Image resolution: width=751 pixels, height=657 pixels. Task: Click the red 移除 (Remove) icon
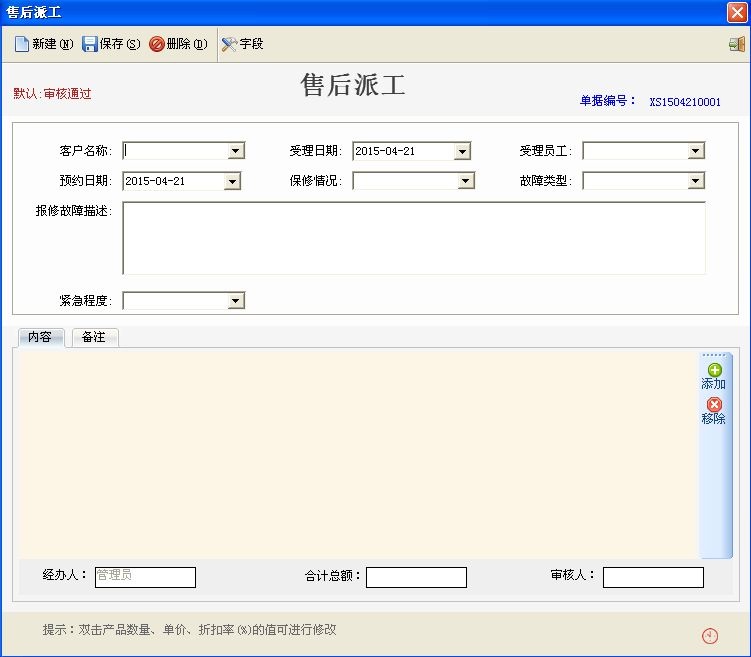[714, 404]
